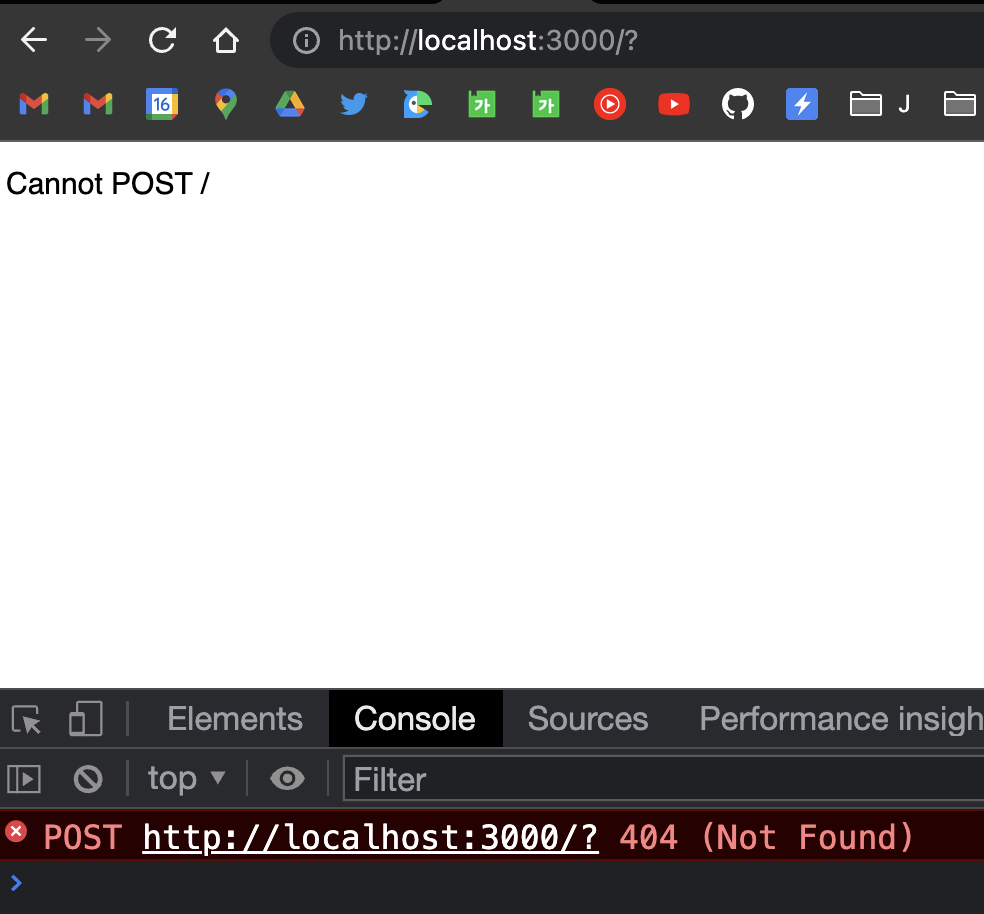Open the Google Calendar bookmark
The image size is (984, 914).
(x=162, y=104)
